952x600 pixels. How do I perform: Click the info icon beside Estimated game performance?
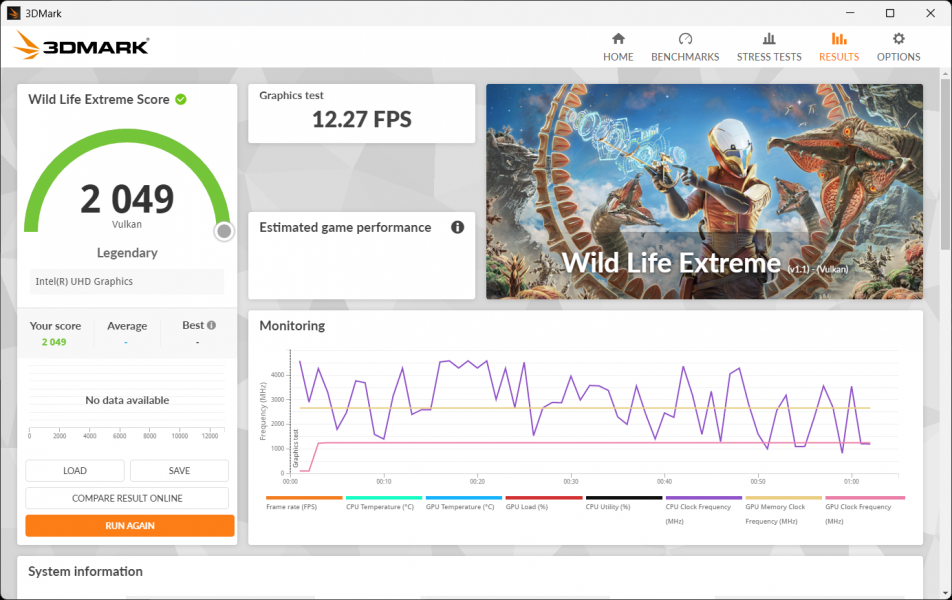(457, 227)
